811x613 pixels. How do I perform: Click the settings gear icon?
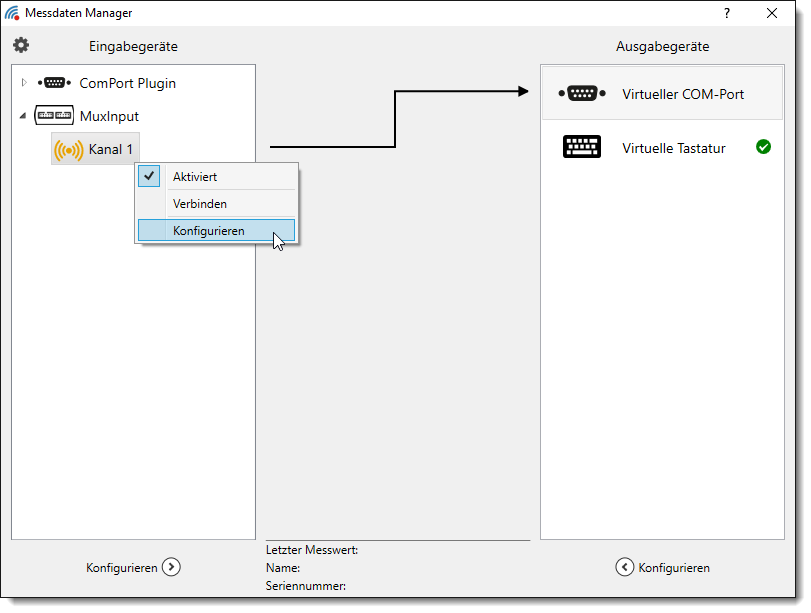[x=21, y=45]
